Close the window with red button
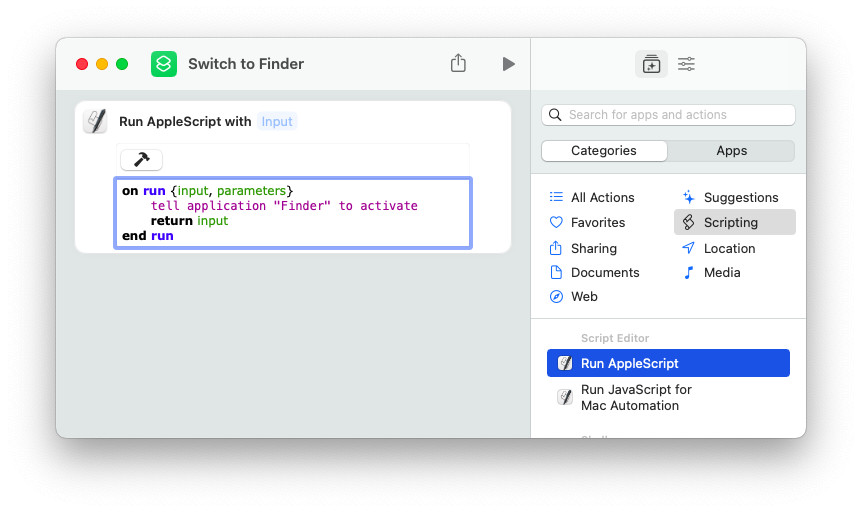 click(x=82, y=64)
